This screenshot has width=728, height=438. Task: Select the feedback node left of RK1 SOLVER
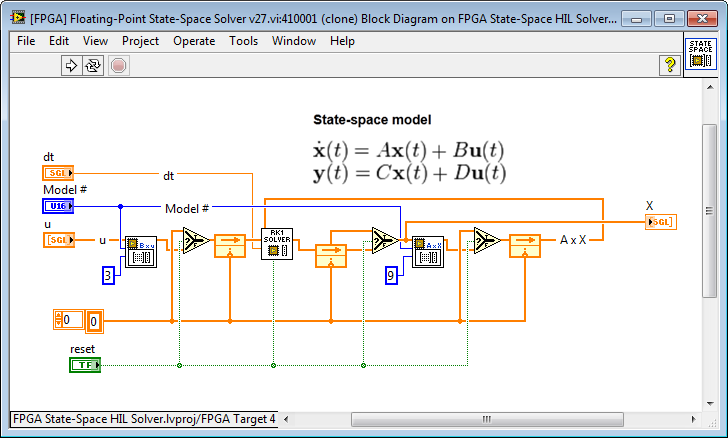pos(230,246)
